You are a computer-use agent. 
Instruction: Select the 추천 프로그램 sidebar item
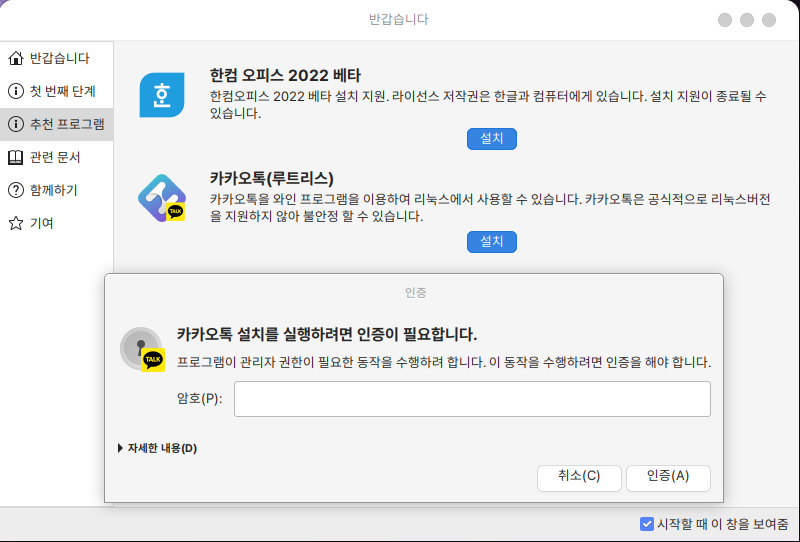pyautogui.click(x=57, y=124)
